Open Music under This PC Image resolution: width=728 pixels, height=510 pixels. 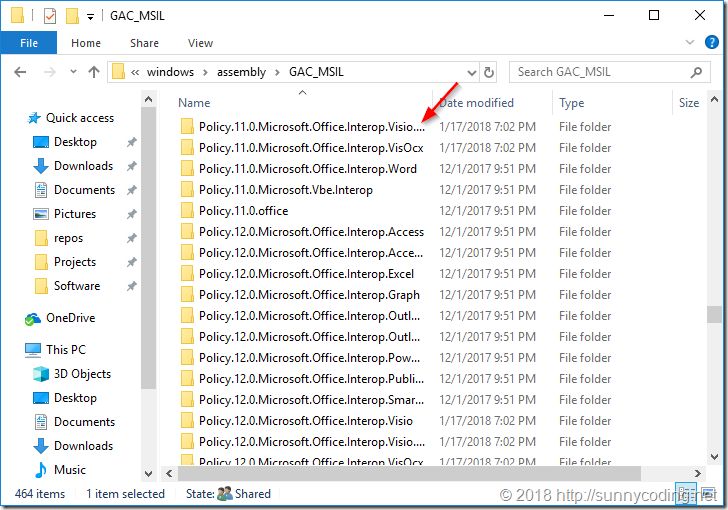[70, 470]
